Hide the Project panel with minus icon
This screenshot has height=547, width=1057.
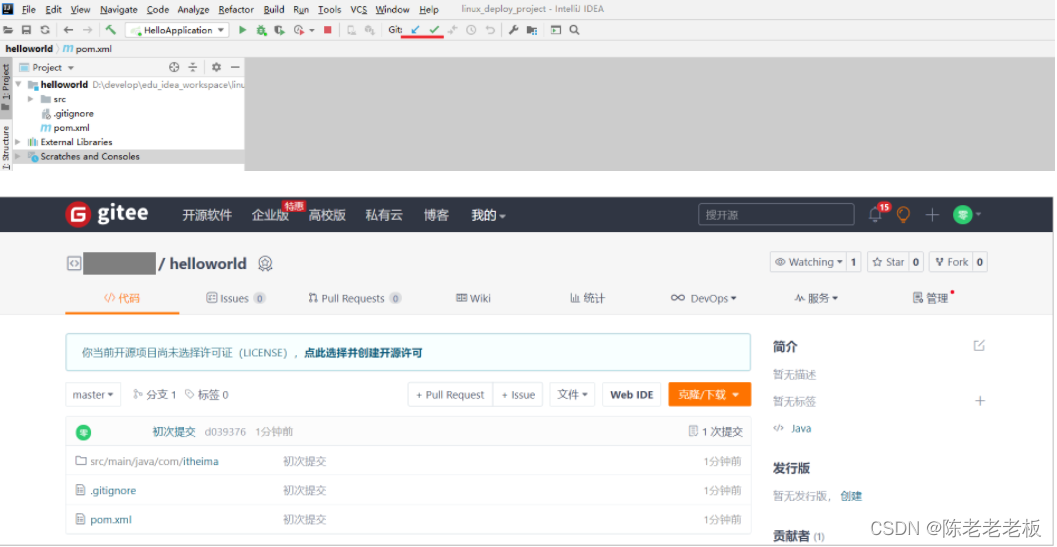(235, 67)
